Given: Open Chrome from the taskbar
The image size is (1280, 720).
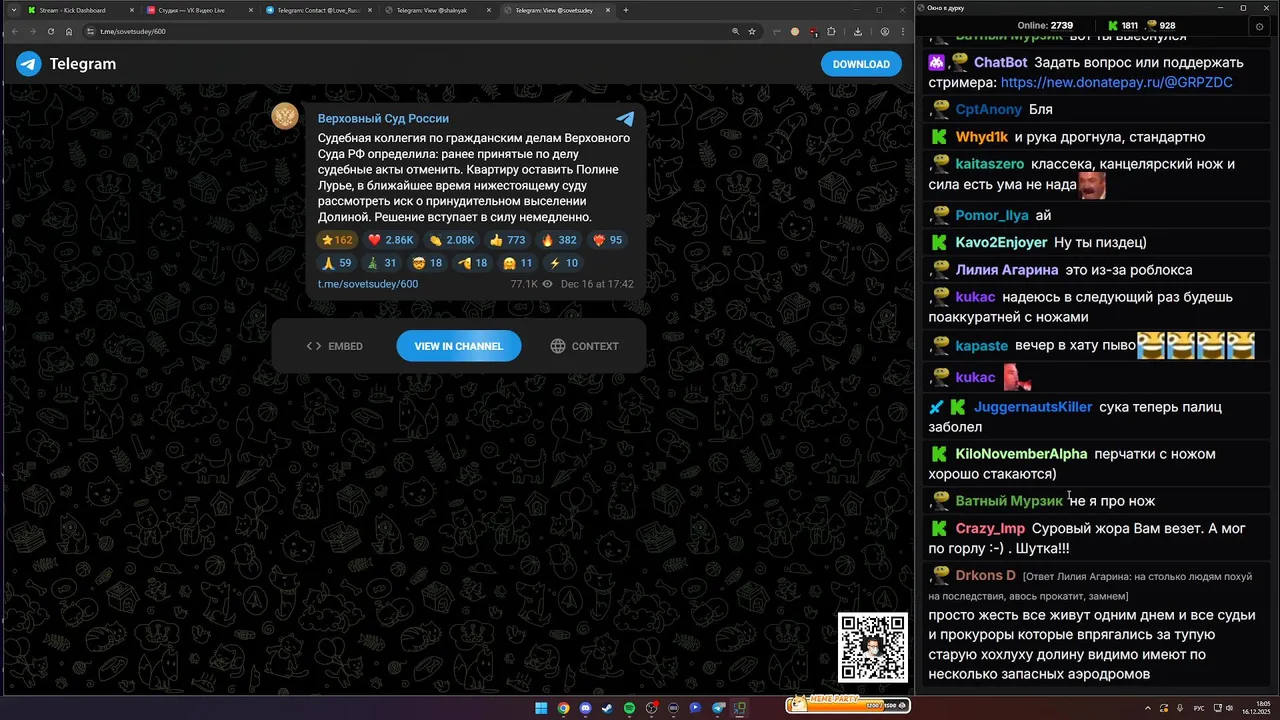Looking at the screenshot, I should (x=563, y=708).
